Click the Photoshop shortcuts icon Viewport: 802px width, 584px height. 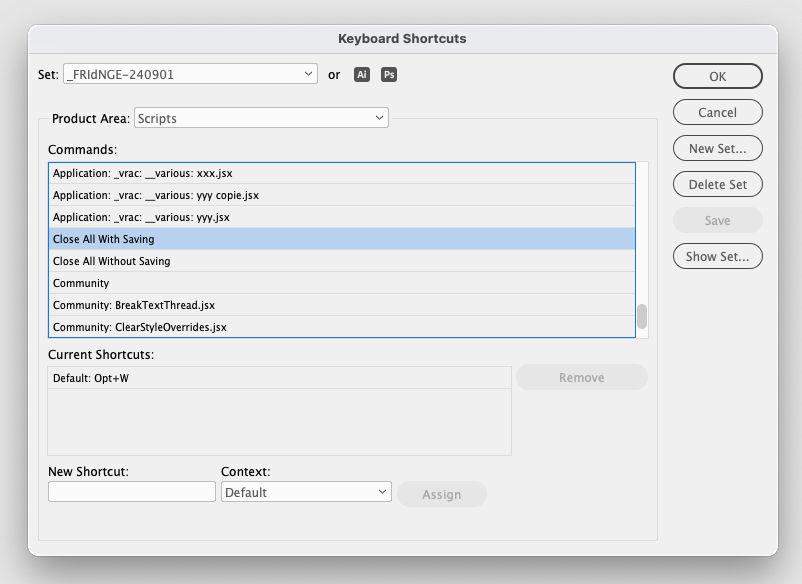pyautogui.click(x=389, y=75)
